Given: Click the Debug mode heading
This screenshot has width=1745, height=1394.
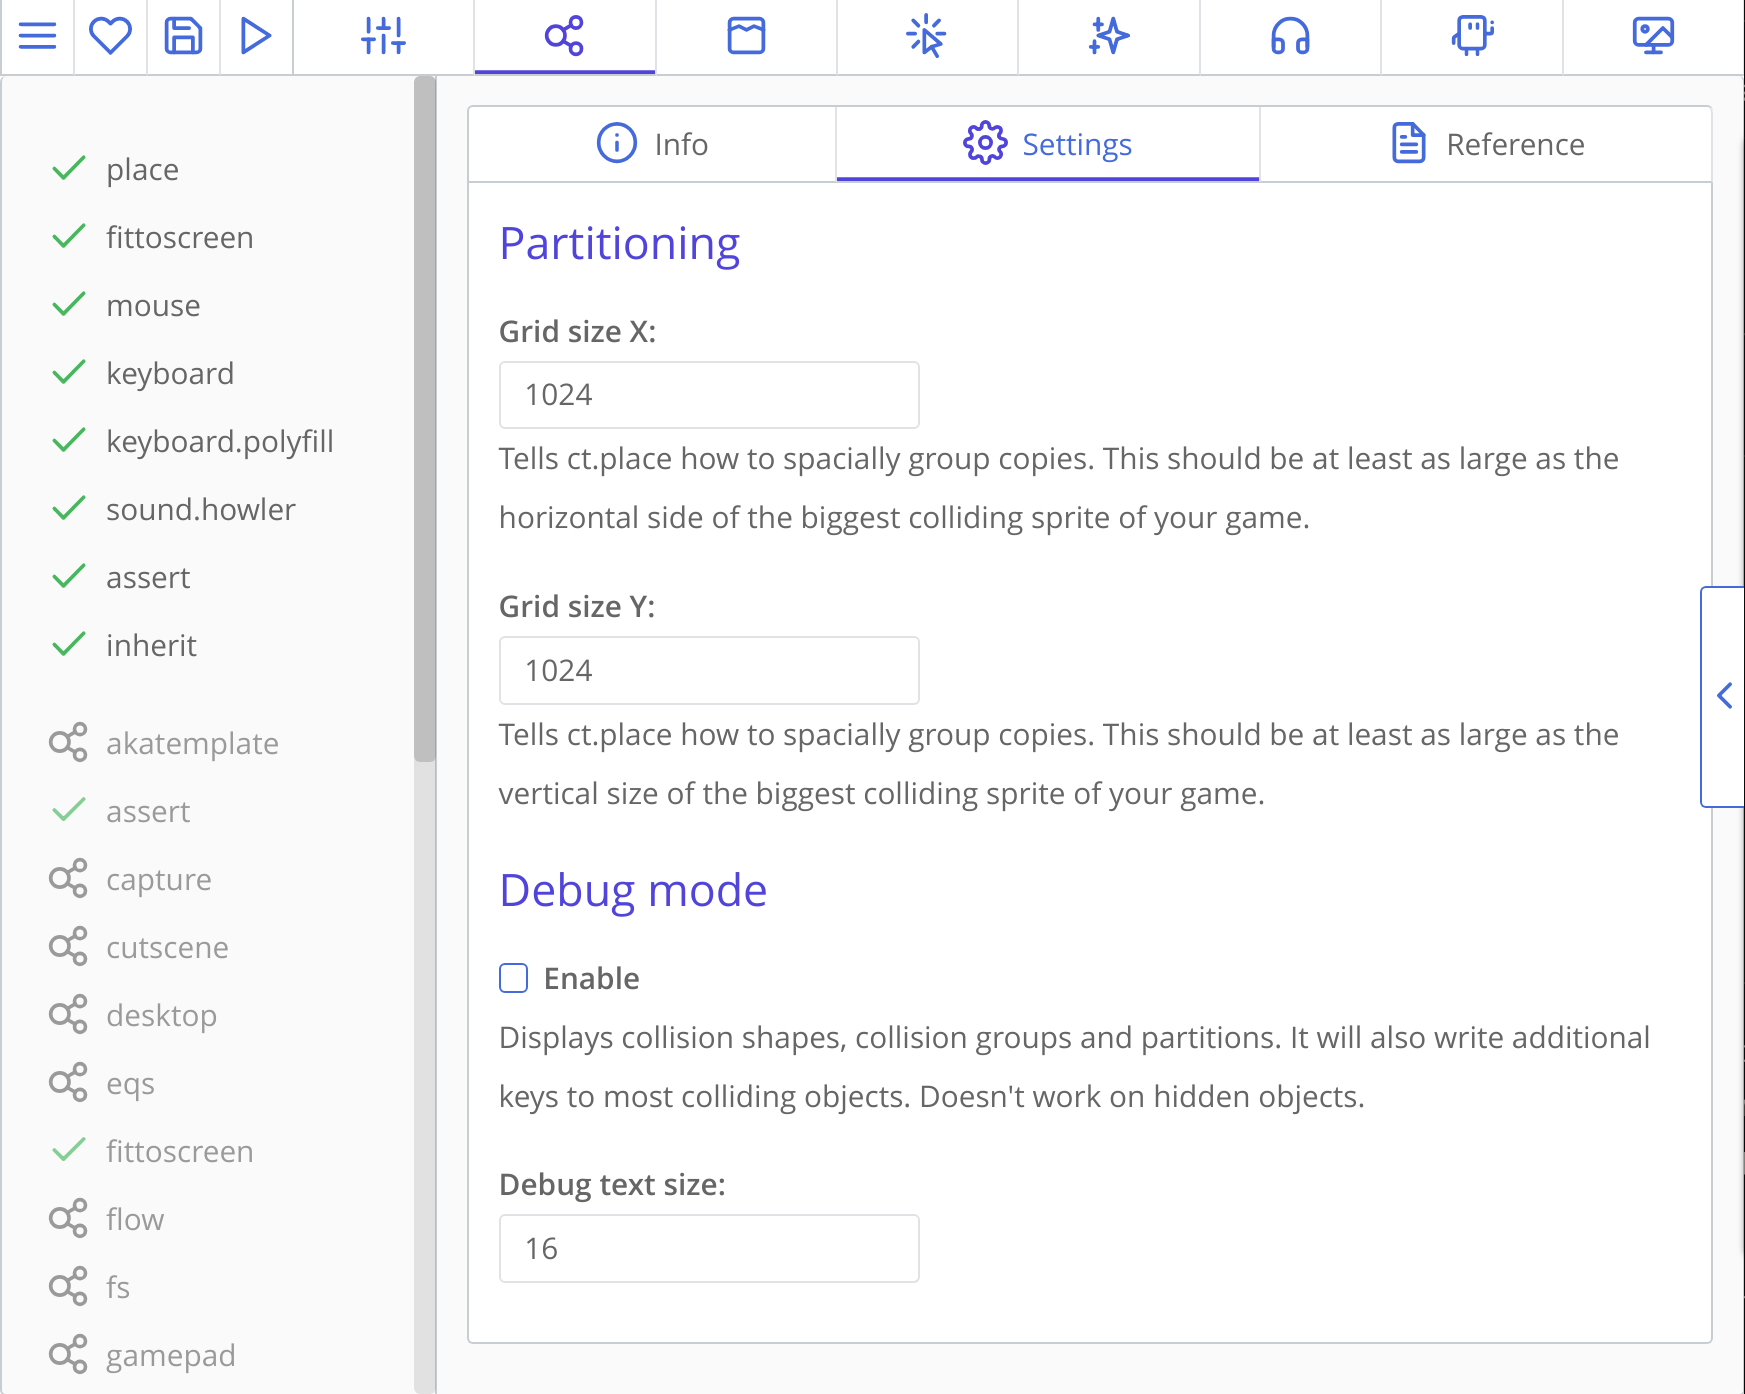Looking at the screenshot, I should tap(633, 891).
